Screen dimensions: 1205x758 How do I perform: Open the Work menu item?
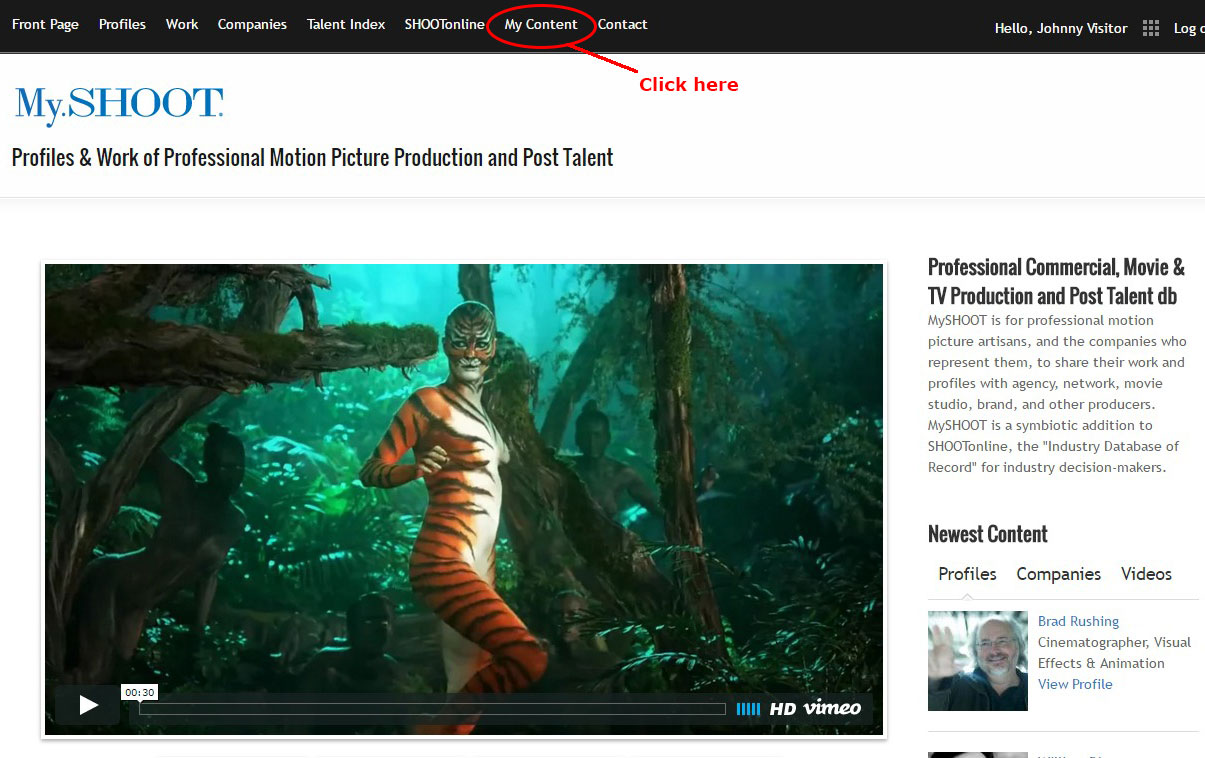[182, 24]
